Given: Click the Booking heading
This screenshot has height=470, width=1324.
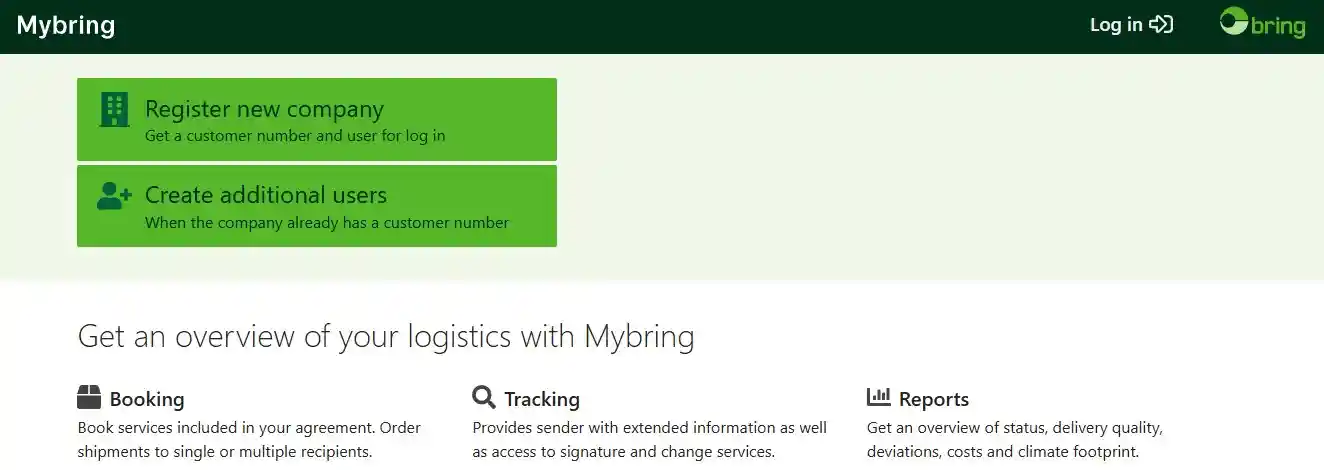Looking at the screenshot, I should coord(147,399).
